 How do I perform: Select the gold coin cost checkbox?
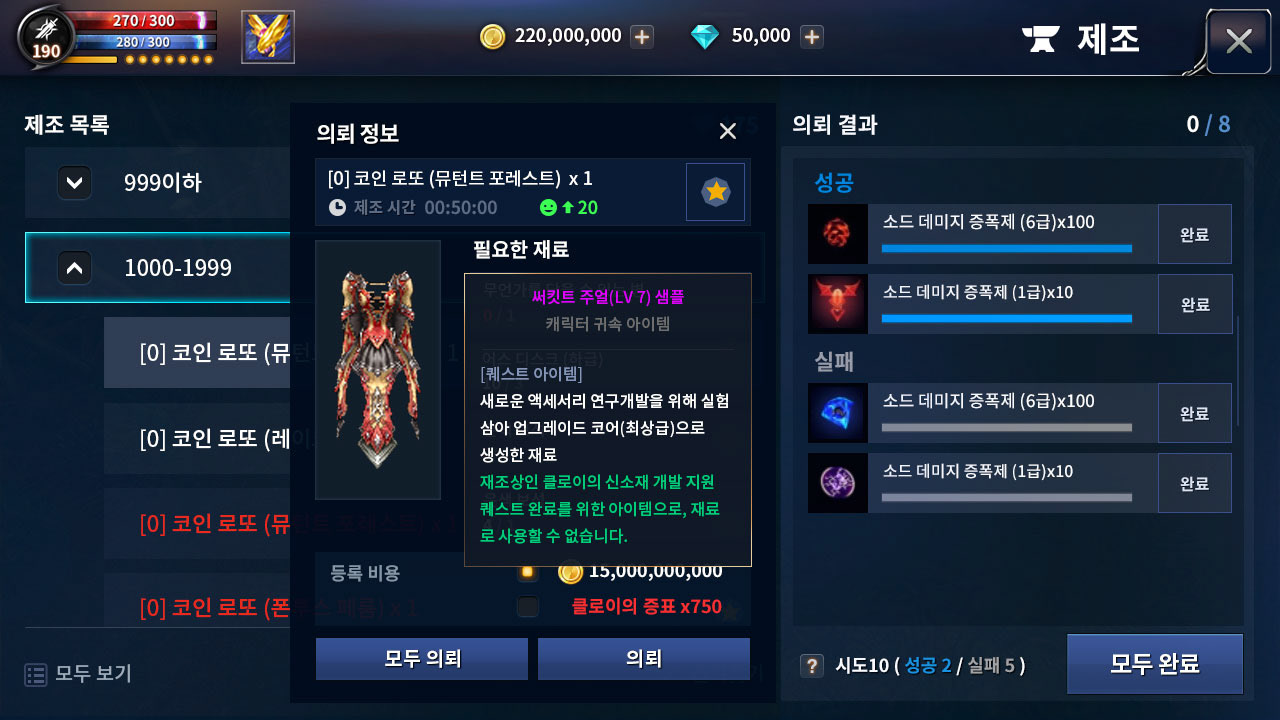pos(528,572)
